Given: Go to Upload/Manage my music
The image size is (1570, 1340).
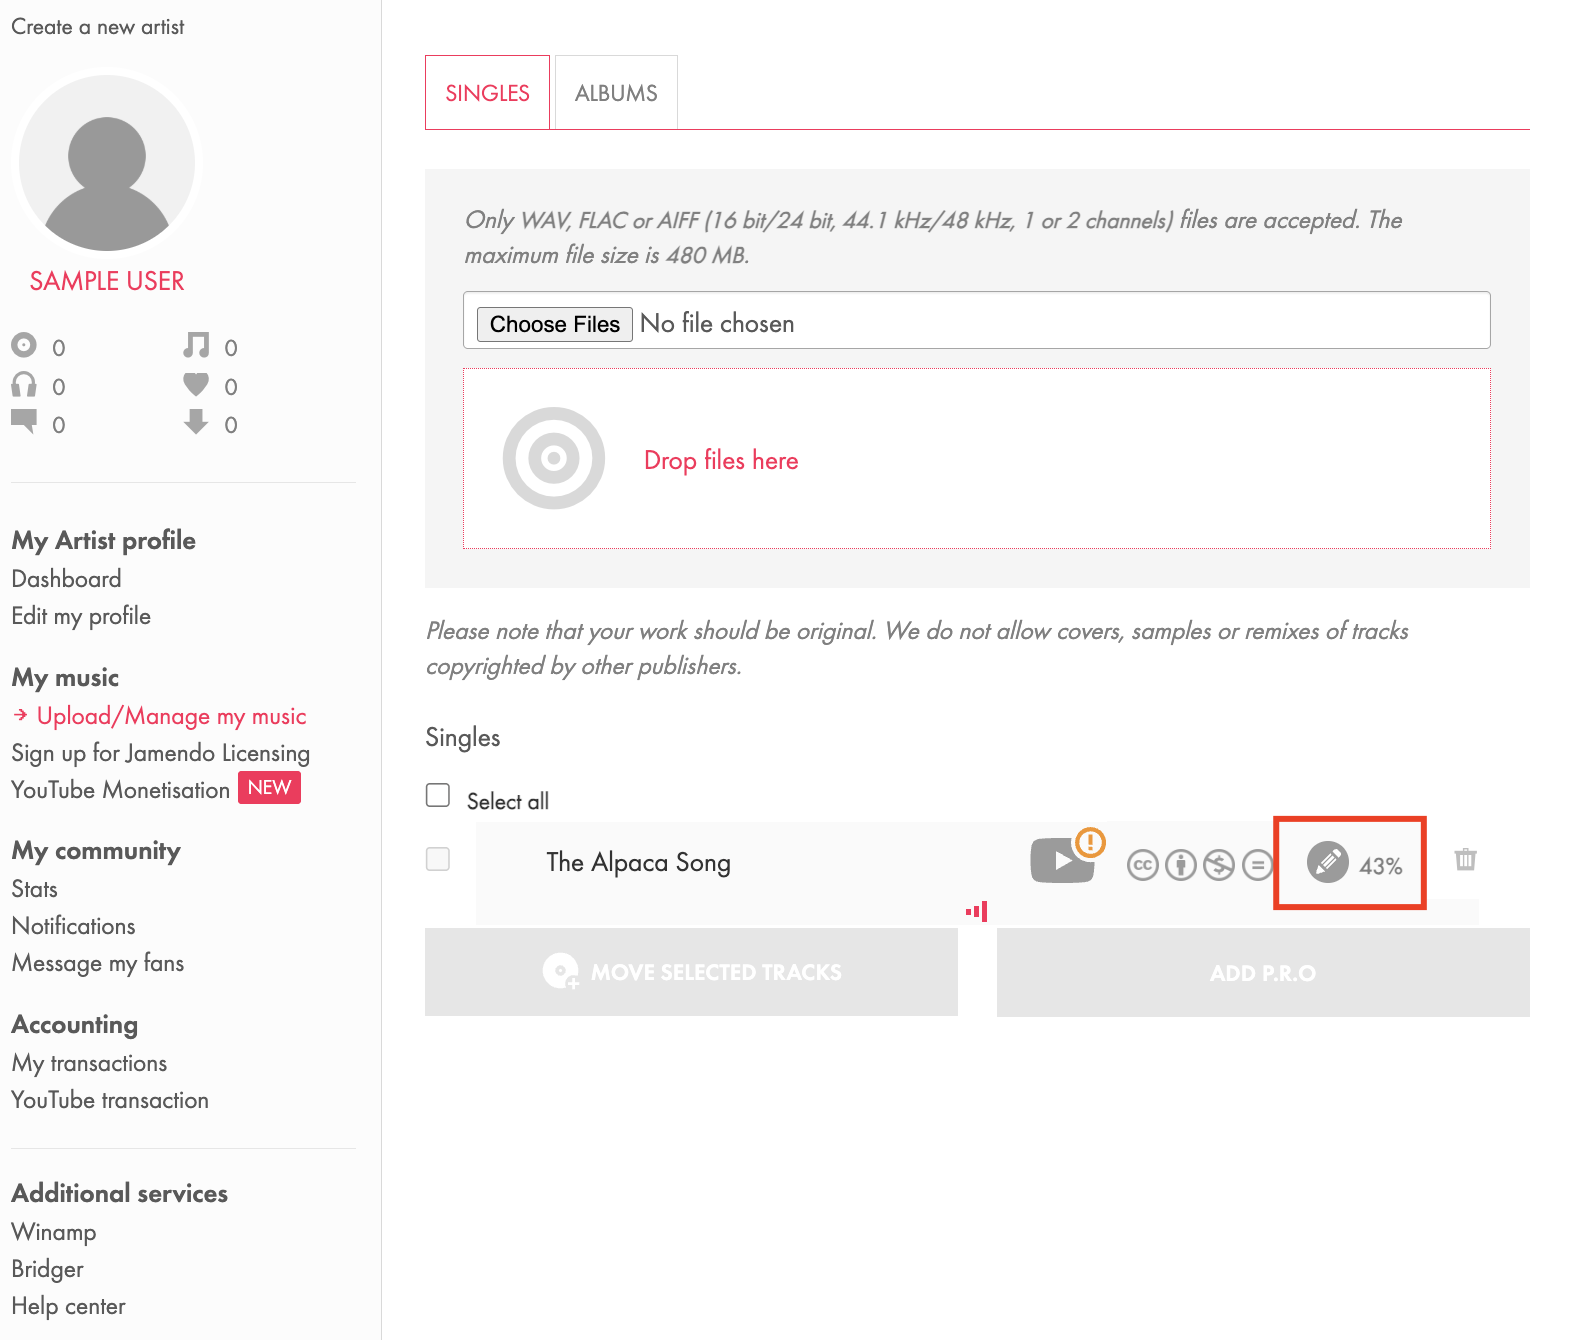Looking at the screenshot, I should point(171,716).
